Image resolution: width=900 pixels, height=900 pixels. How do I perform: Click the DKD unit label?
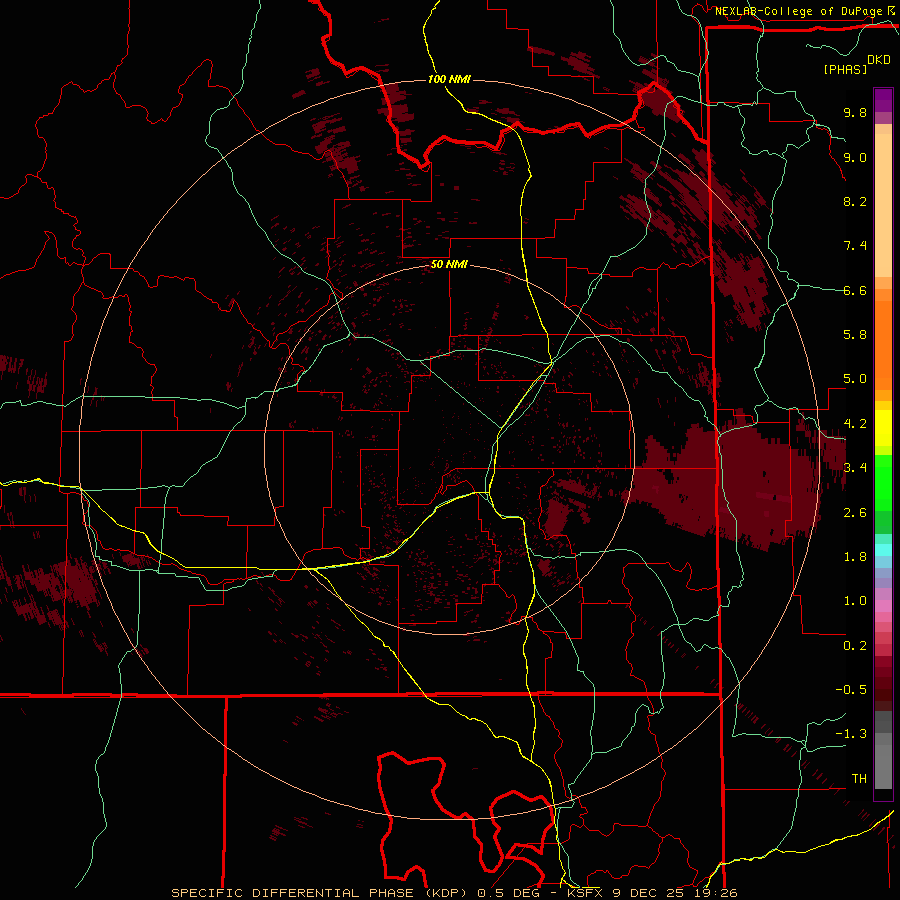(x=879, y=60)
